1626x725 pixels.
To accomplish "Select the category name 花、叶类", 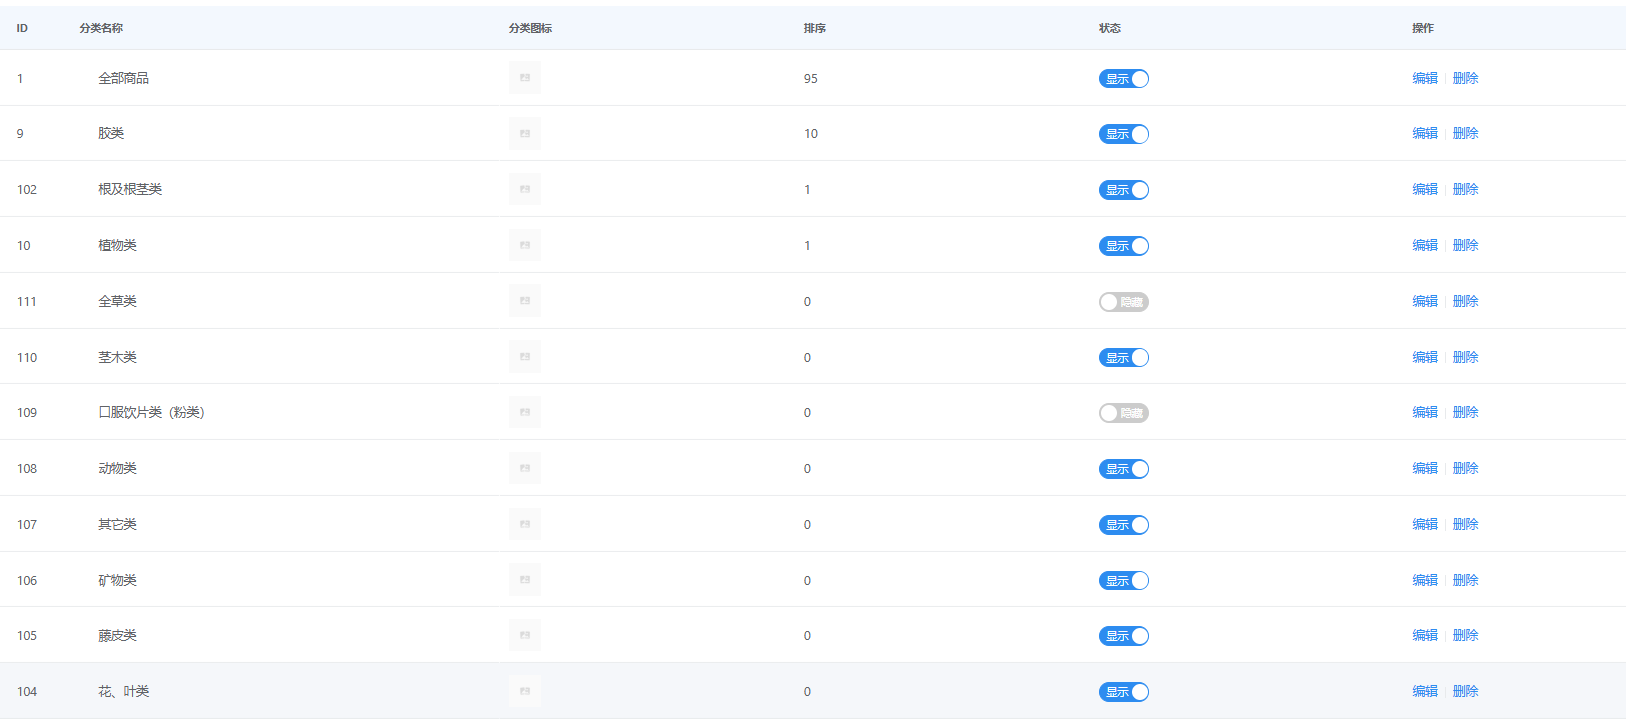I will 123,691.
